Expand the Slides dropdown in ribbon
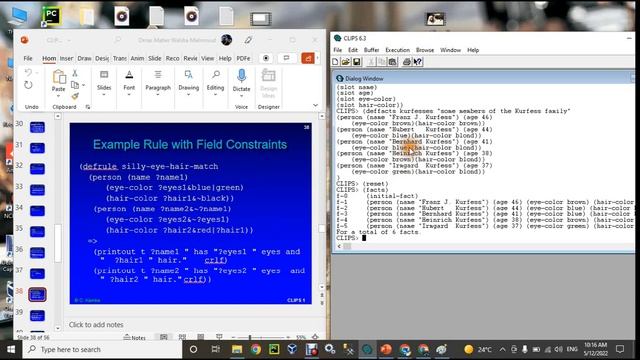 (x=104, y=95)
